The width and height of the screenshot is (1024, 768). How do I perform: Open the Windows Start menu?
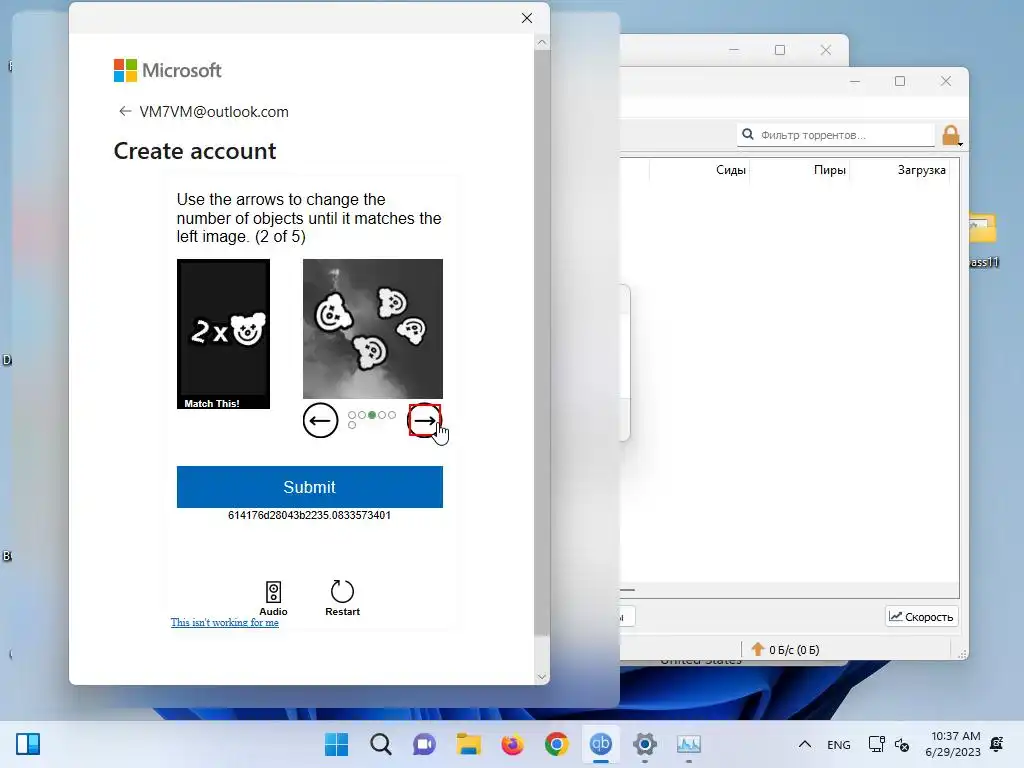click(337, 744)
